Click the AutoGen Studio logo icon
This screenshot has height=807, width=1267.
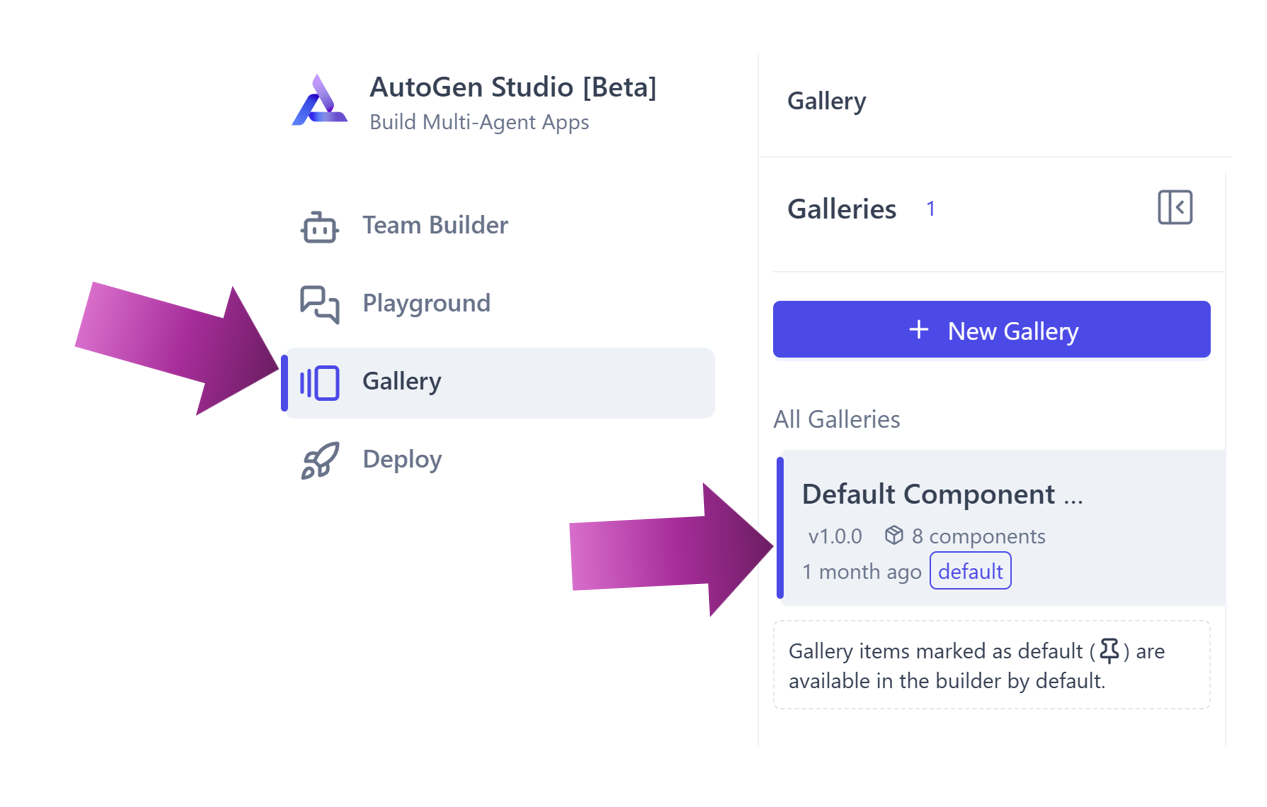click(320, 100)
